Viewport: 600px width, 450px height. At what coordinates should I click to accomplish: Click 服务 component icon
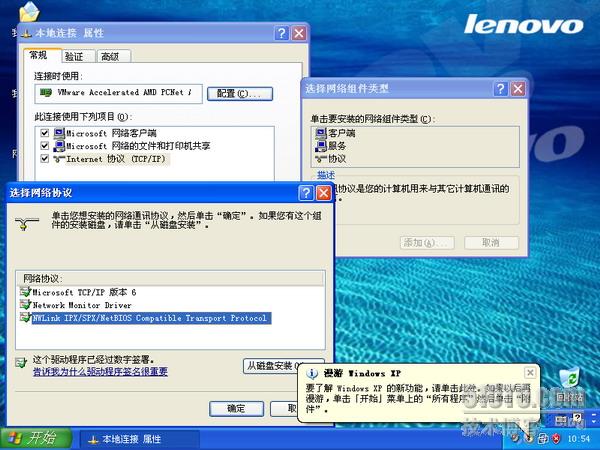tap(321, 146)
